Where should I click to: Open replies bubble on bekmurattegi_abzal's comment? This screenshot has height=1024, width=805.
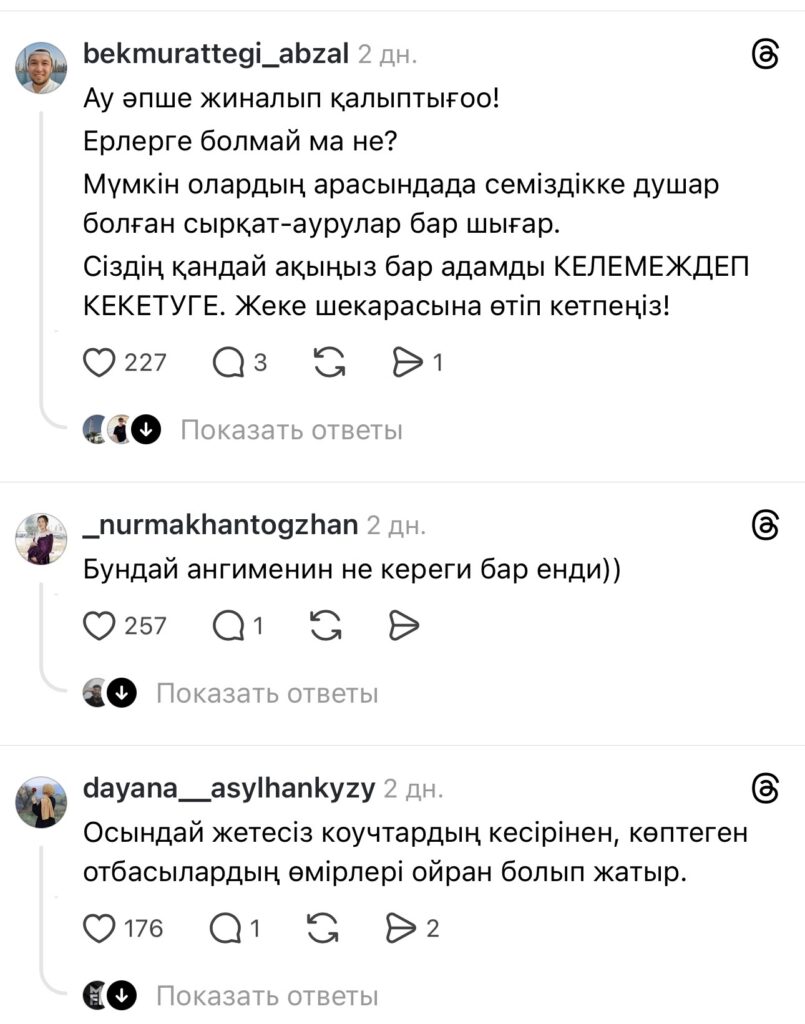(x=229, y=364)
